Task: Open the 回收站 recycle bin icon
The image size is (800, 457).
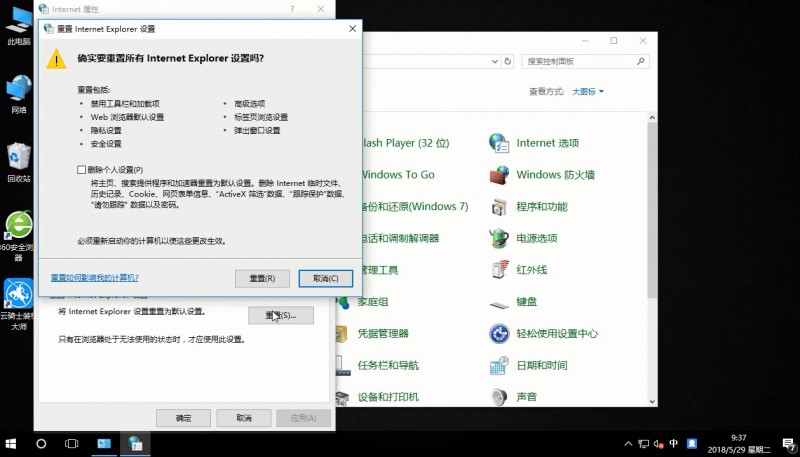Action: tap(19, 162)
